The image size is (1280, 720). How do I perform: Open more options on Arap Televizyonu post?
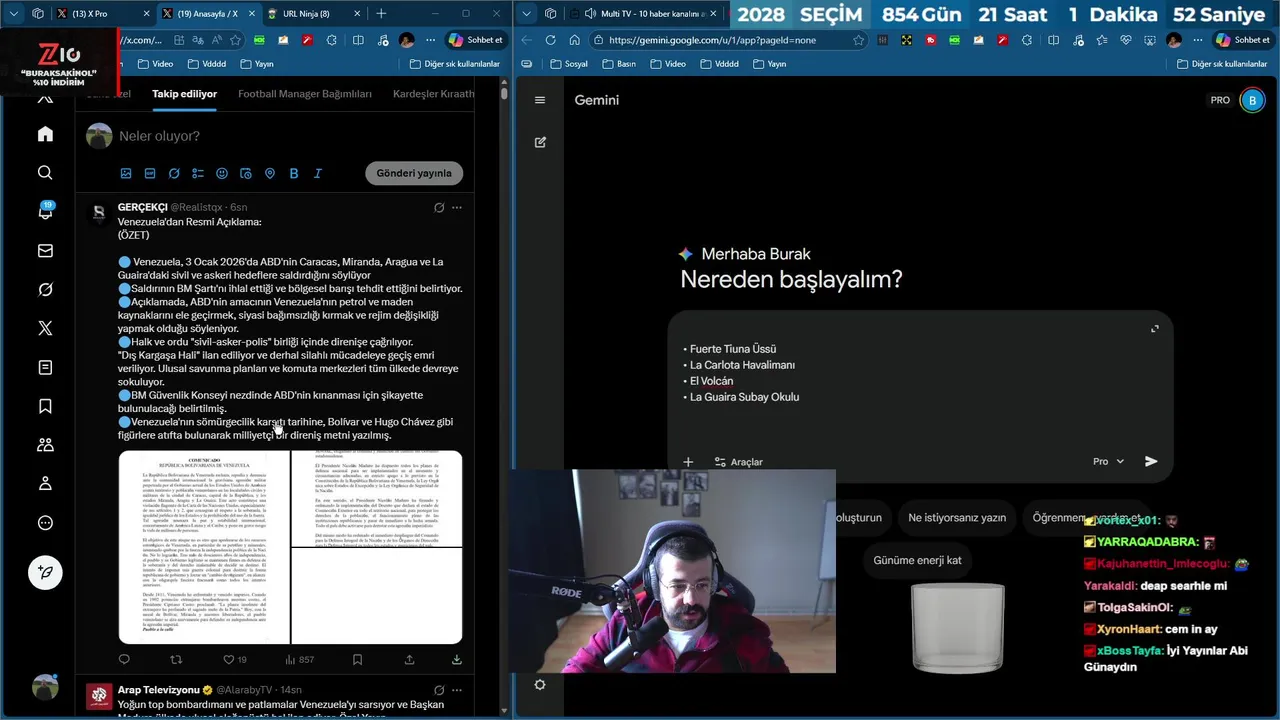[x=457, y=690]
